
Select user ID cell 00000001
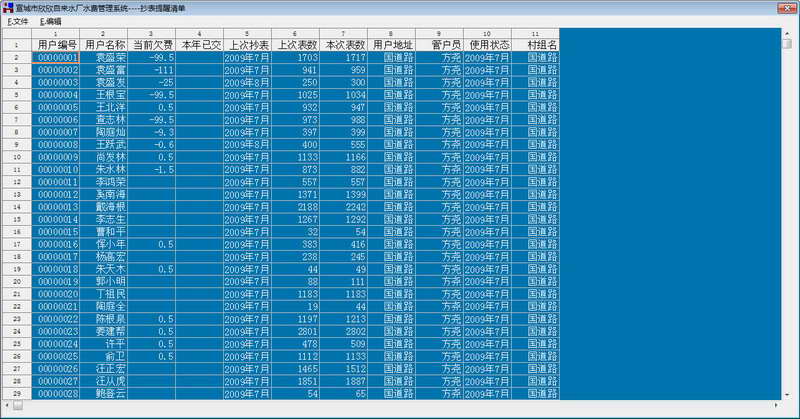pyautogui.click(x=56, y=57)
